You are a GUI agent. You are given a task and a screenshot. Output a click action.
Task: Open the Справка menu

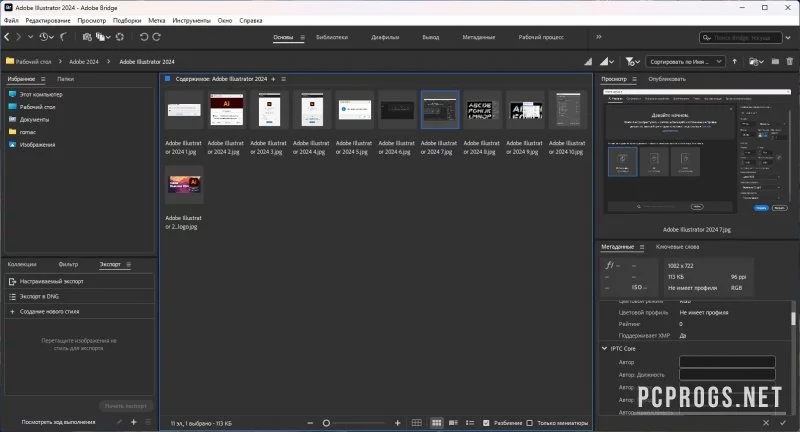pyautogui.click(x=251, y=20)
